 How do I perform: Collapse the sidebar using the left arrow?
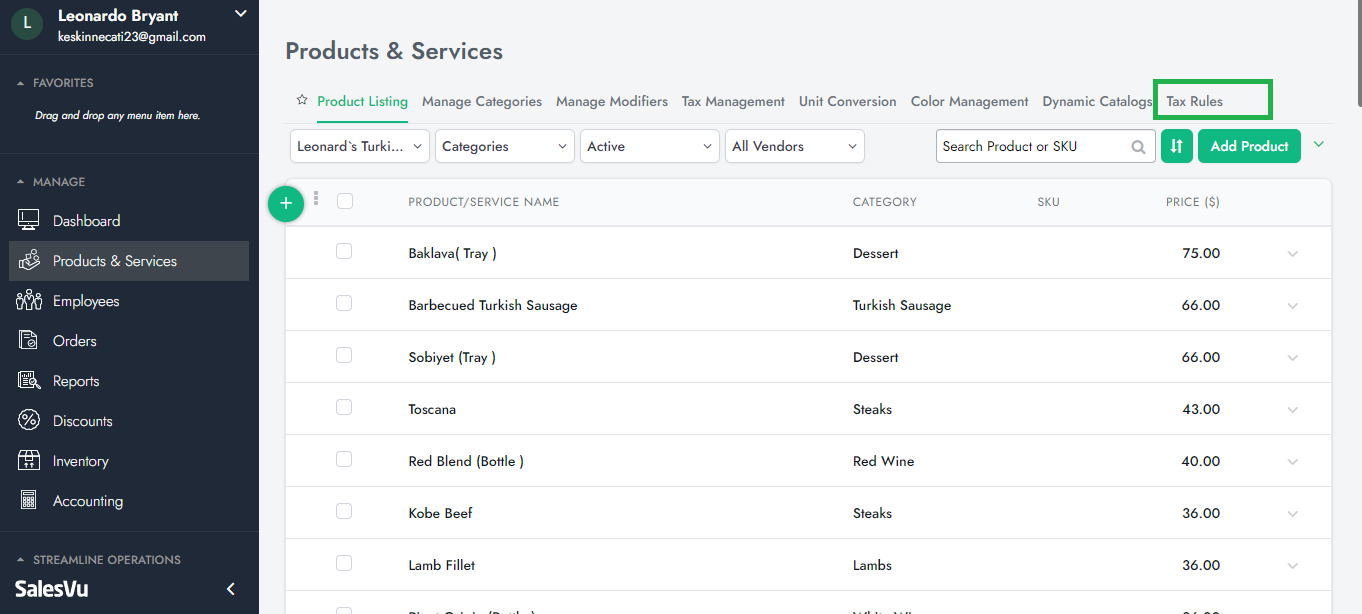point(231,589)
